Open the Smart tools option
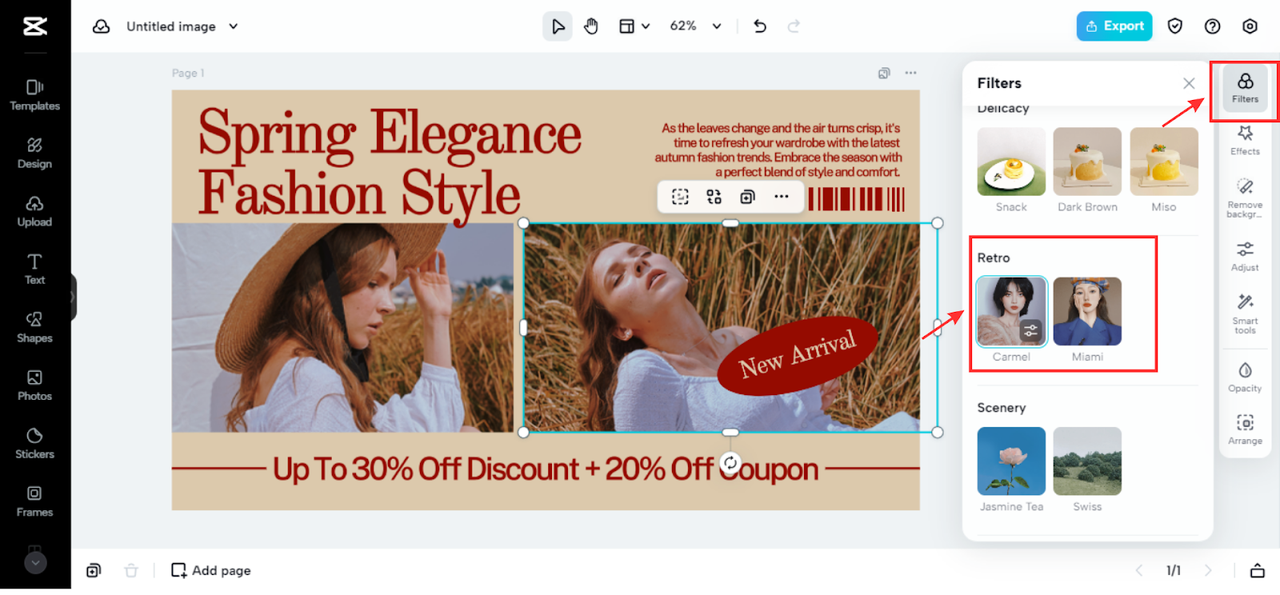Viewport: 1280px width, 595px height. 1245,314
